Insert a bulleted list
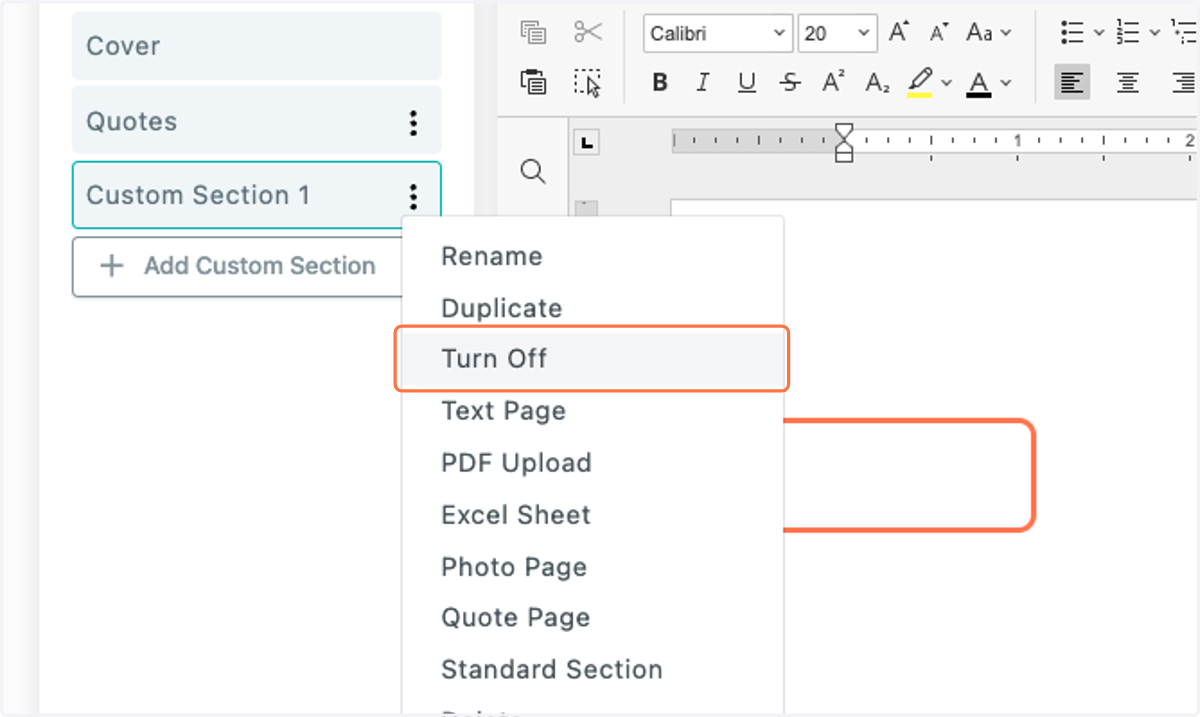The height and width of the screenshot is (717, 1200). tap(1073, 33)
